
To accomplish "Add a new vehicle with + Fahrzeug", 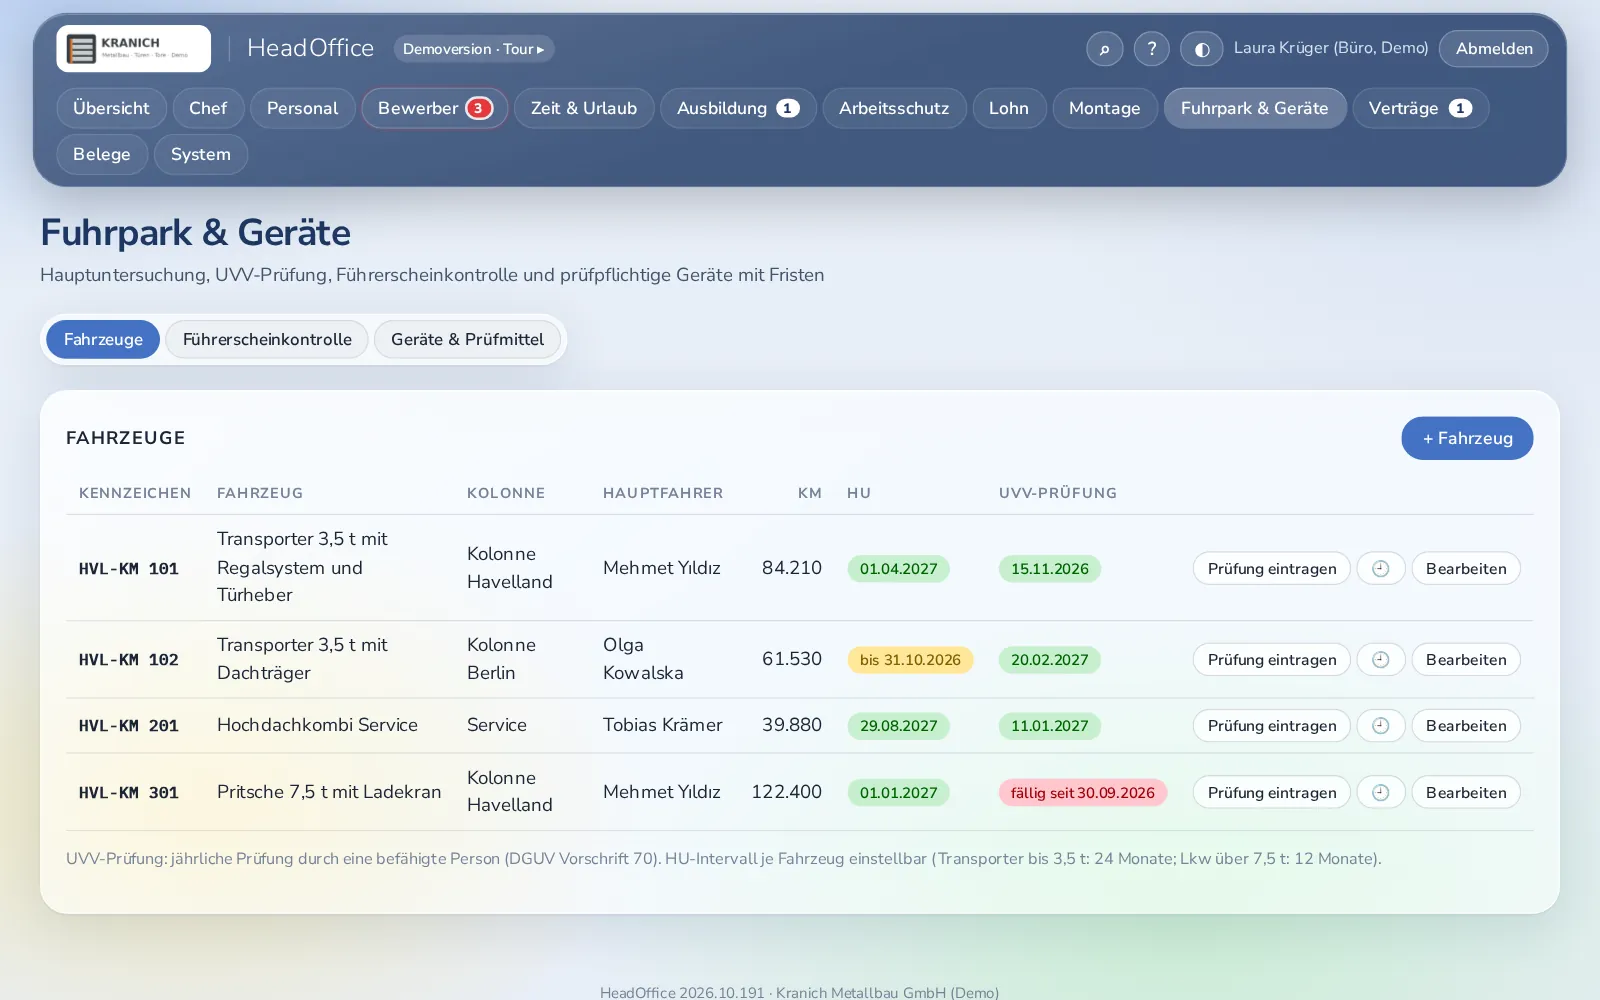I will tap(1467, 438).
